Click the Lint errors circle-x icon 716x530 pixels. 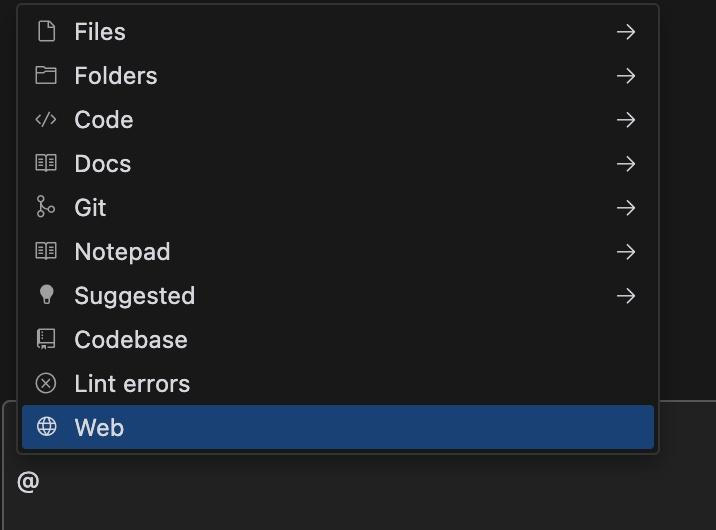46,384
